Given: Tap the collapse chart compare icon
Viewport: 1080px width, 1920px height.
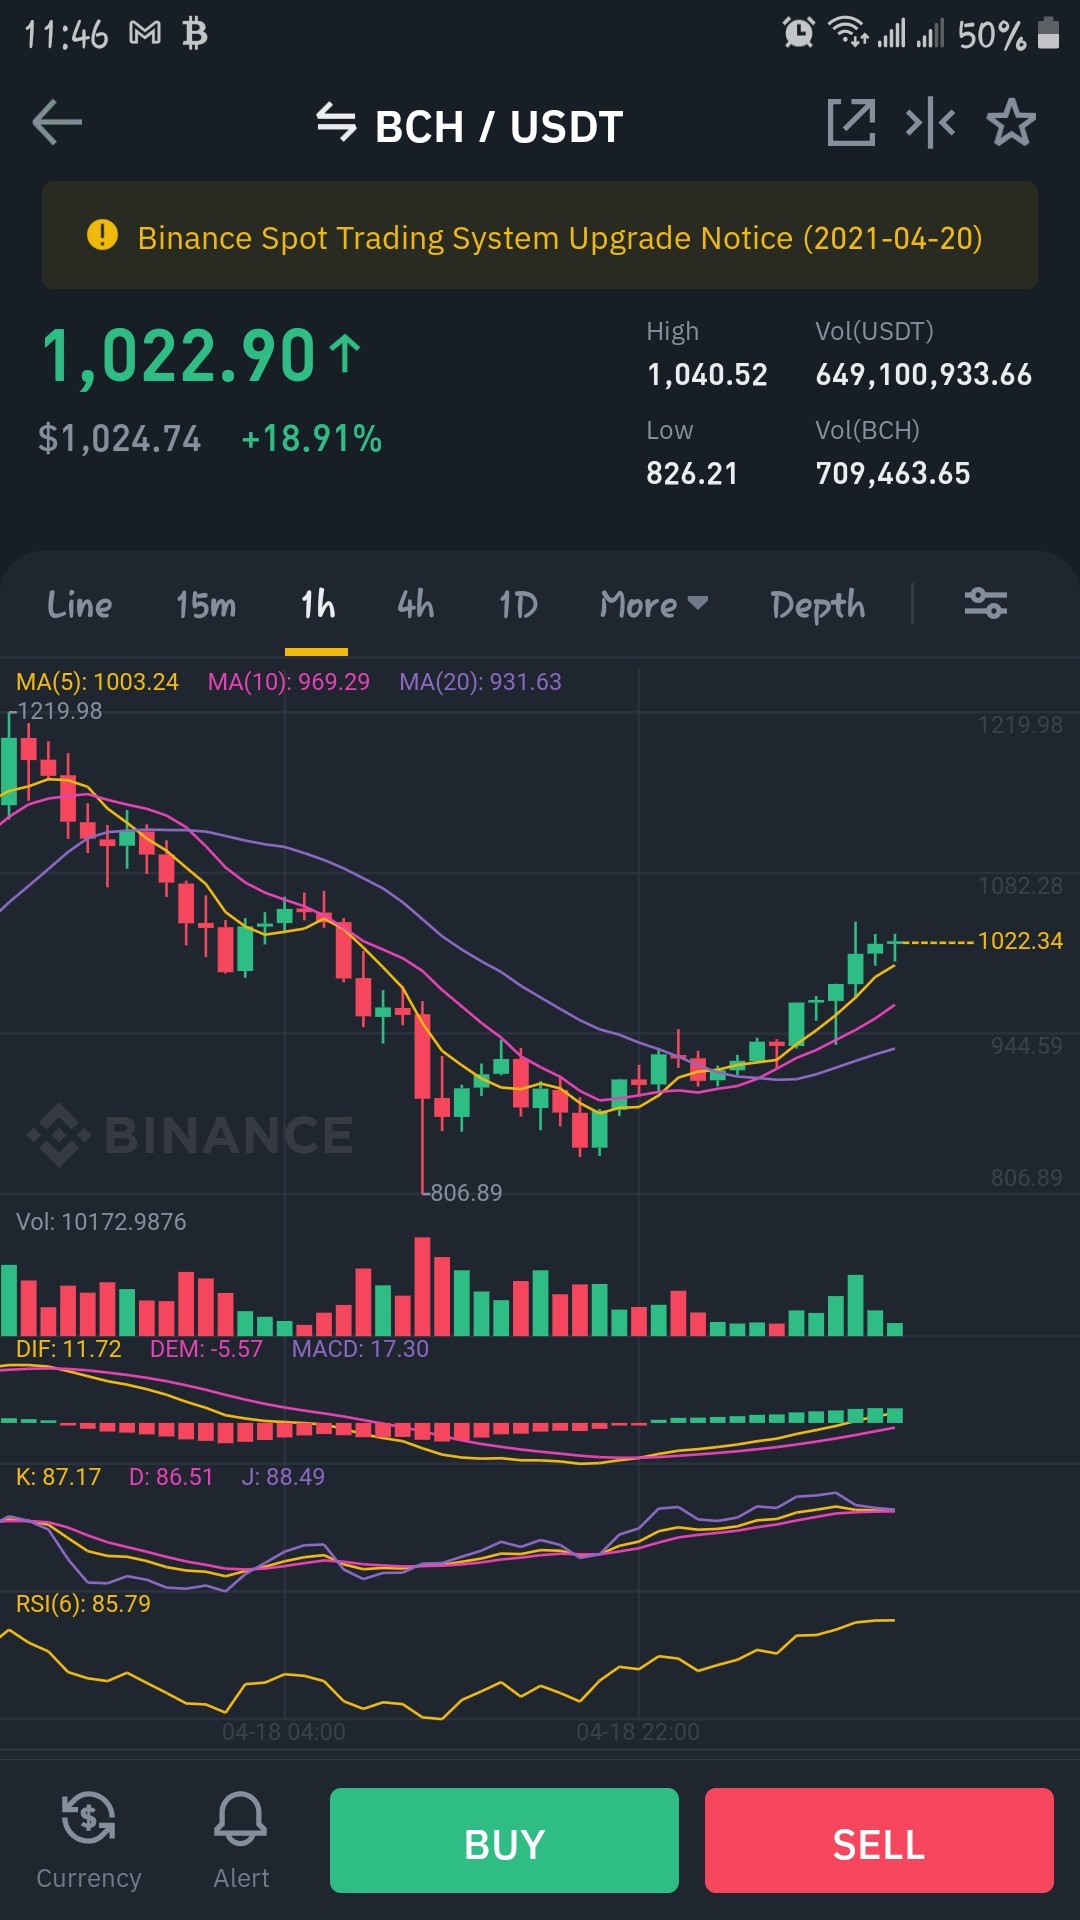Looking at the screenshot, I should pos(930,123).
